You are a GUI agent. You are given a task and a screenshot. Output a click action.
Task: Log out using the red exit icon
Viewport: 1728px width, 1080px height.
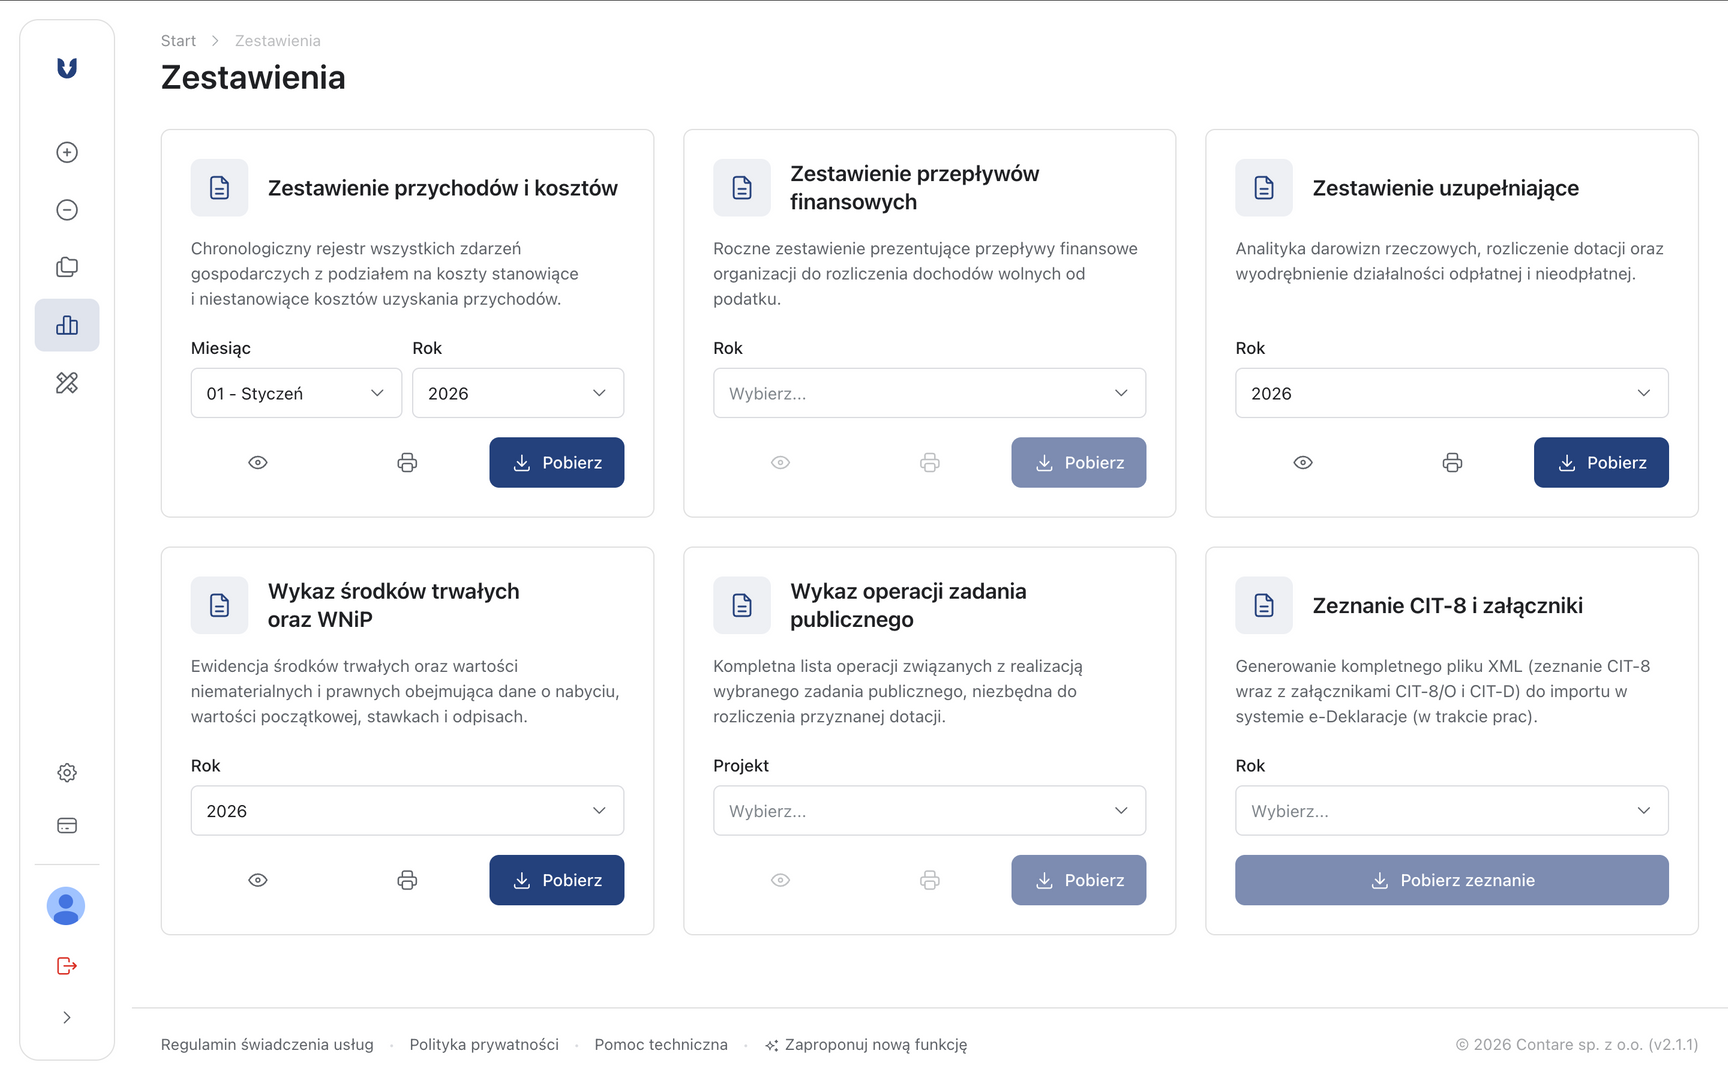66,965
